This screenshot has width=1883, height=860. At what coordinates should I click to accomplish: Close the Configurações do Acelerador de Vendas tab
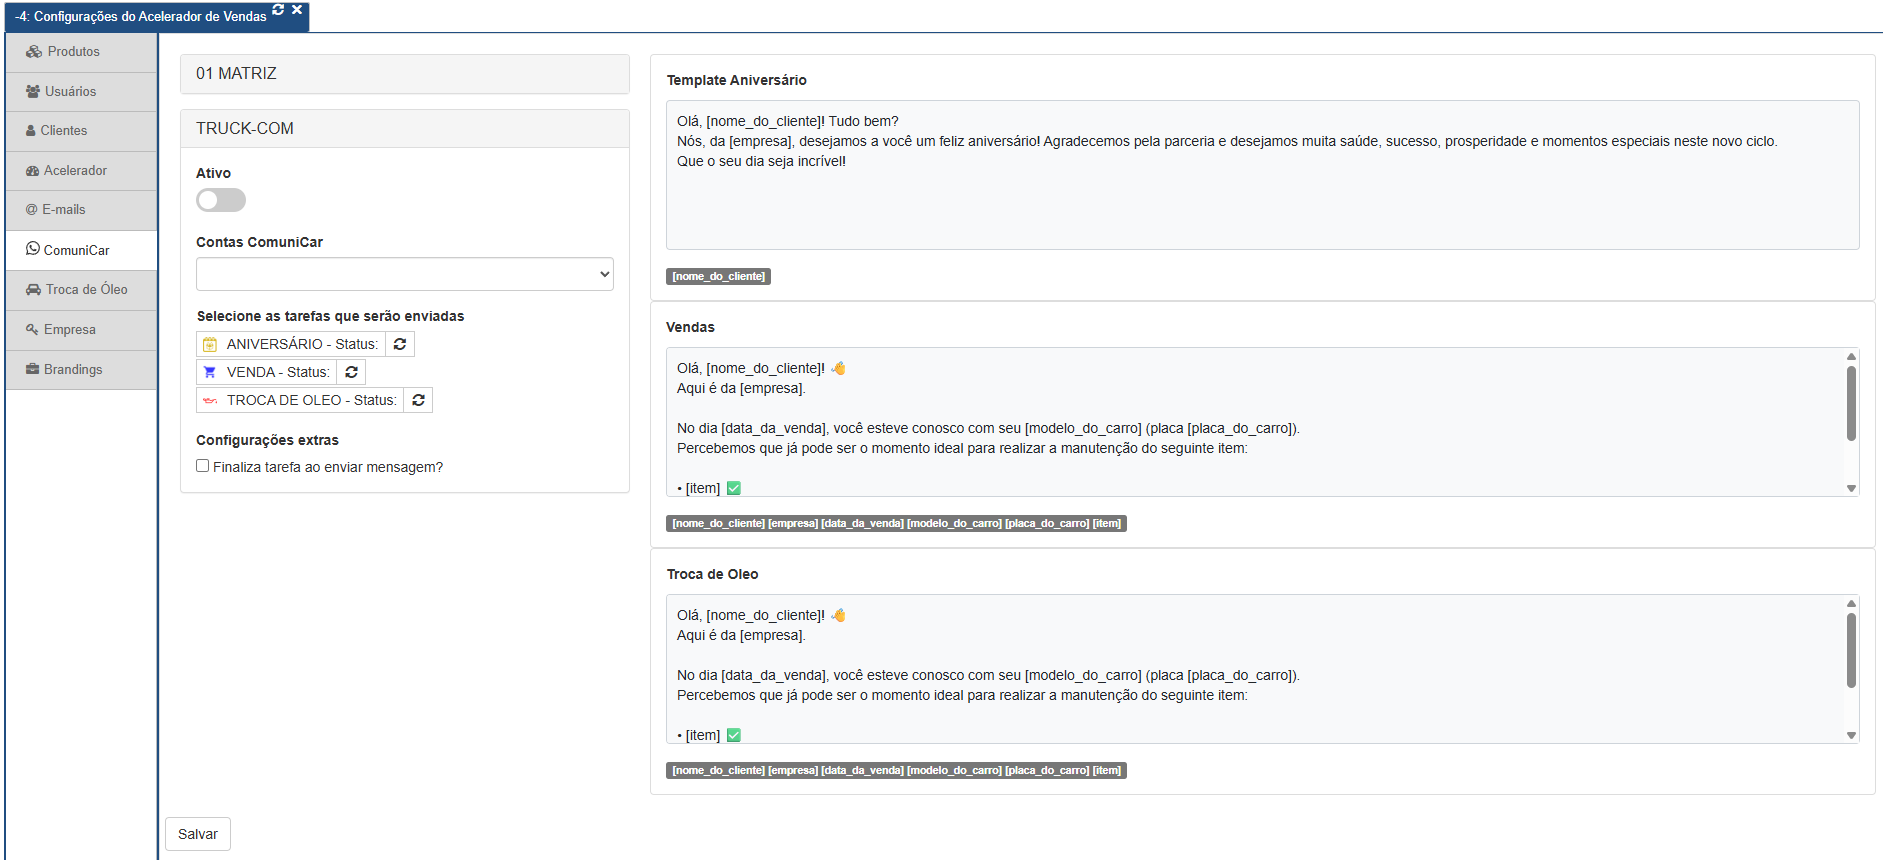click(x=297, y=9)
